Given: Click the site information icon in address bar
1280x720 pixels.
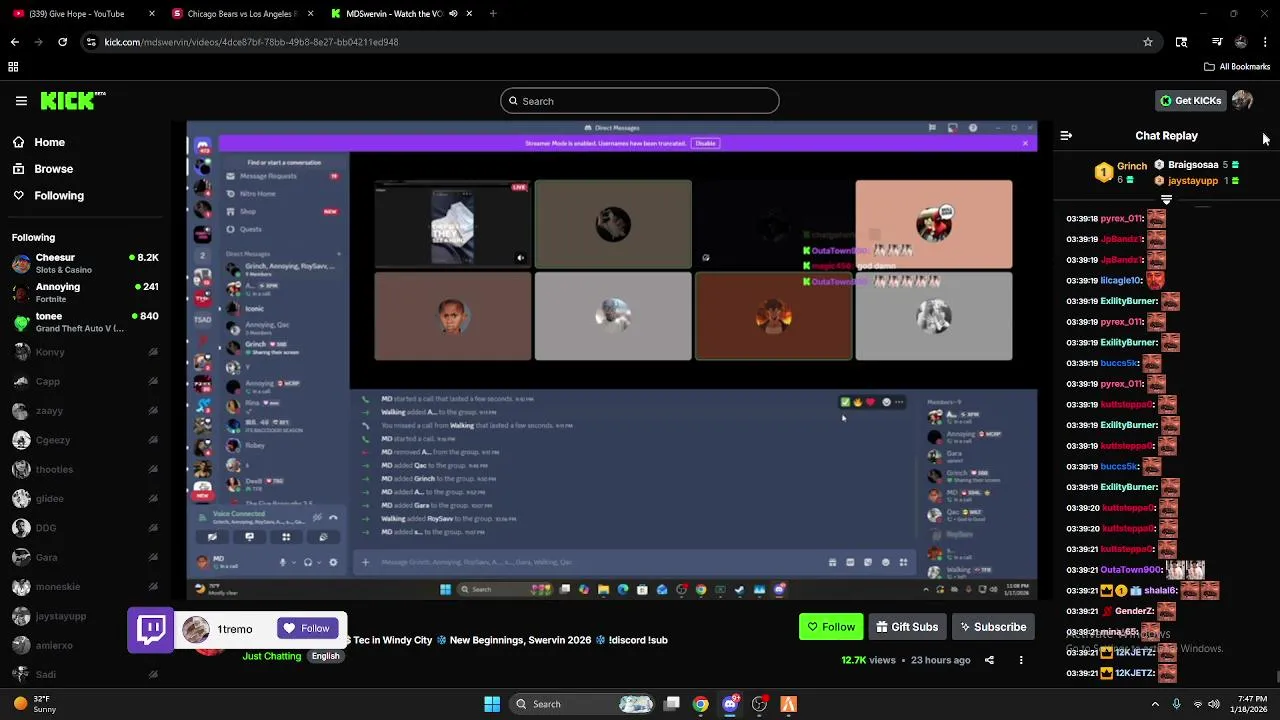Looking at the screenshot, I should click(x=91, y=42).
